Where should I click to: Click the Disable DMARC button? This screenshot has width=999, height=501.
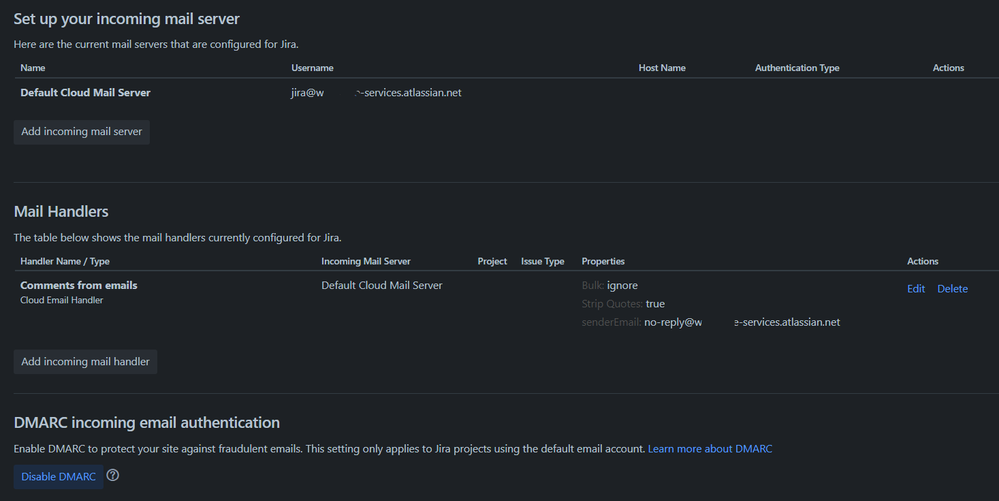pos(59,477)
